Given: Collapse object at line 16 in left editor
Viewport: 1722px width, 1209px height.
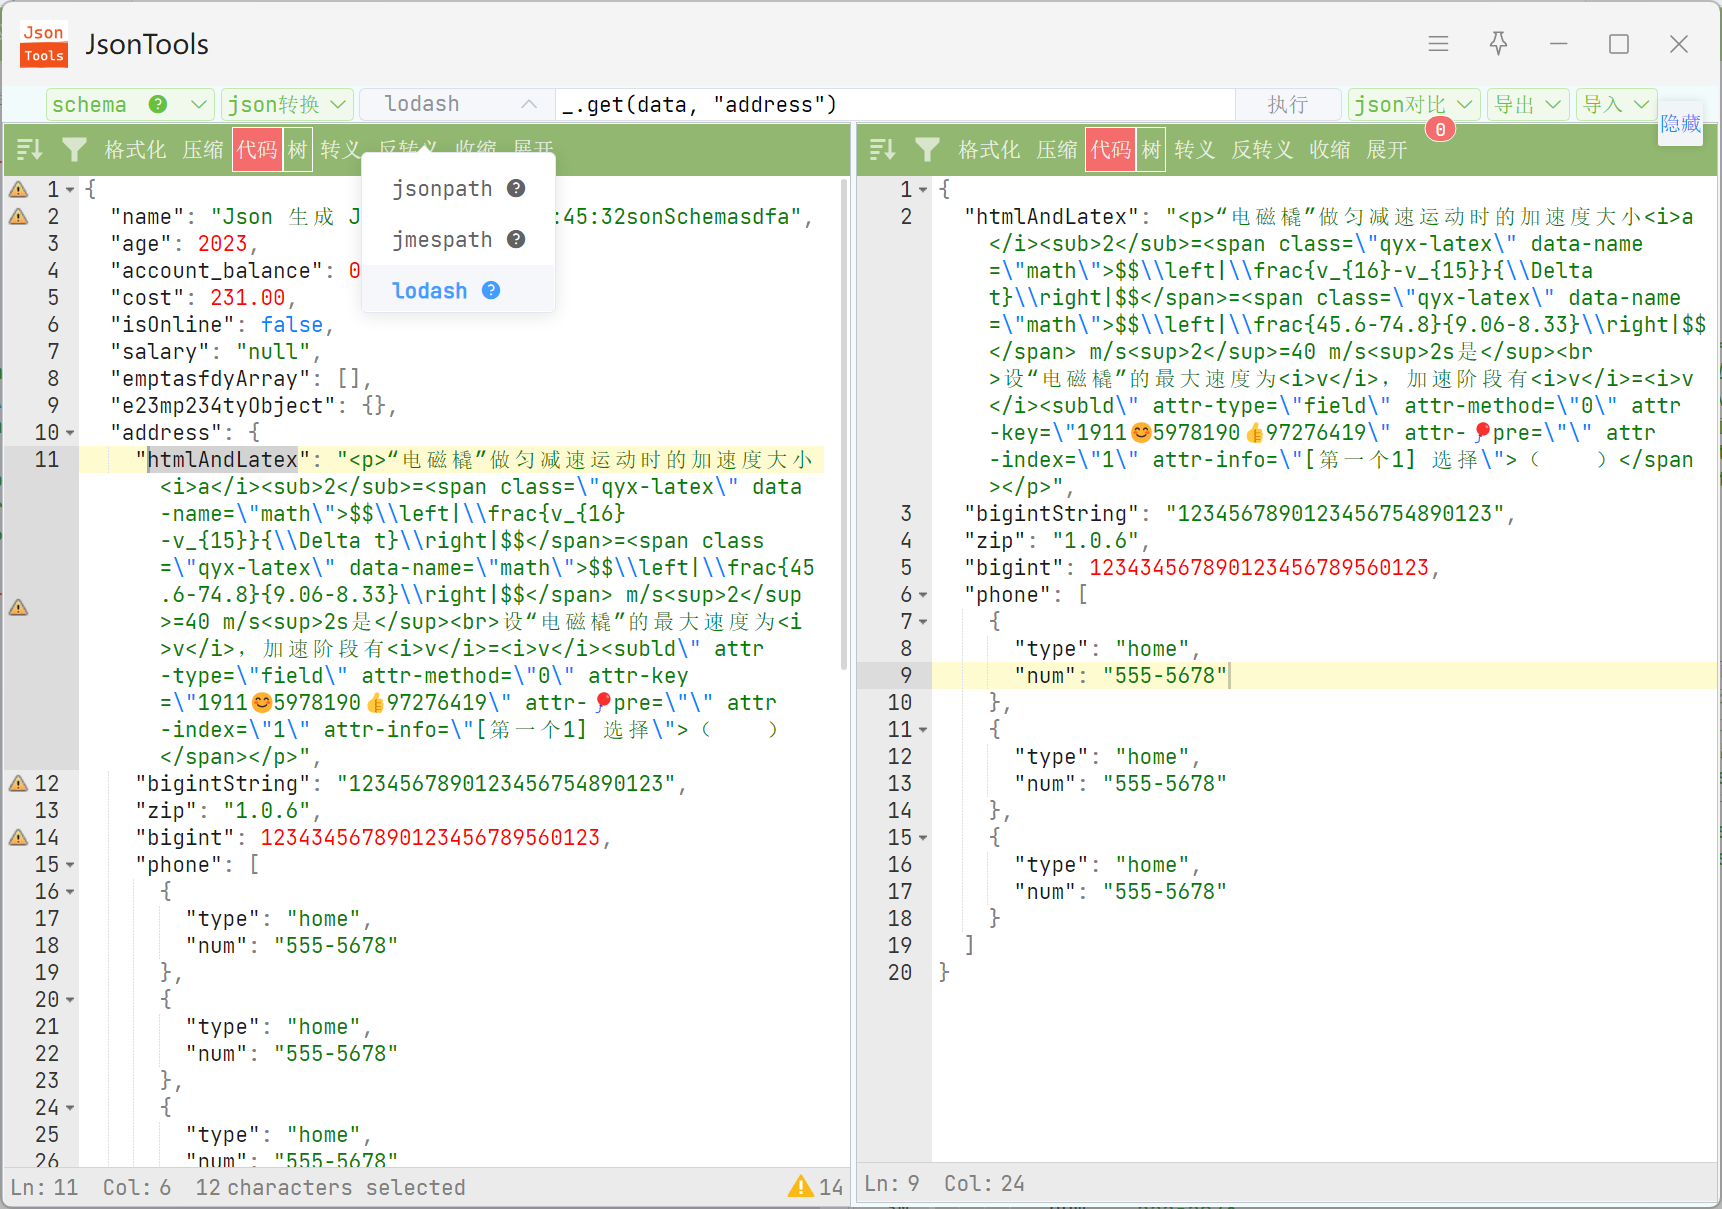Looking at the screenshot, I should (70, 892).
